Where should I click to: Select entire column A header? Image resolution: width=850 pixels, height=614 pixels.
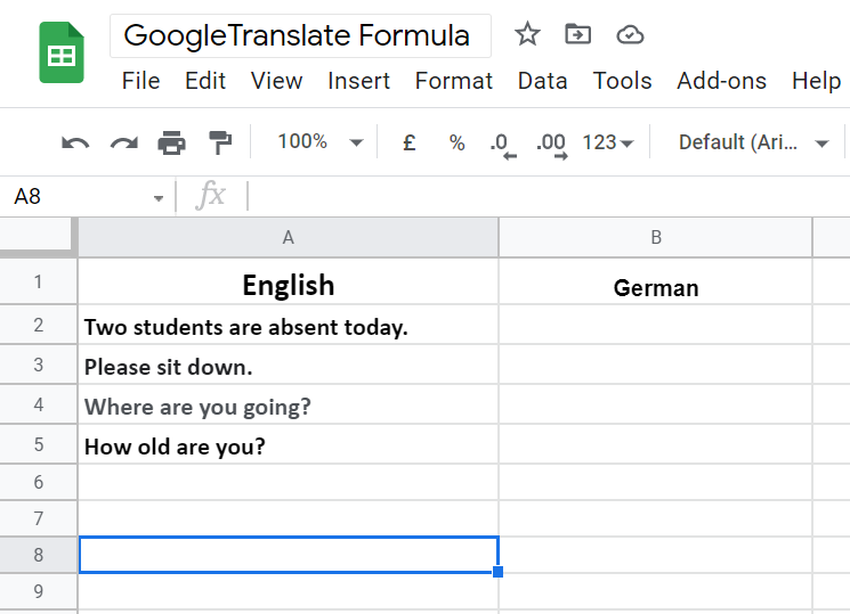(288, 237)
